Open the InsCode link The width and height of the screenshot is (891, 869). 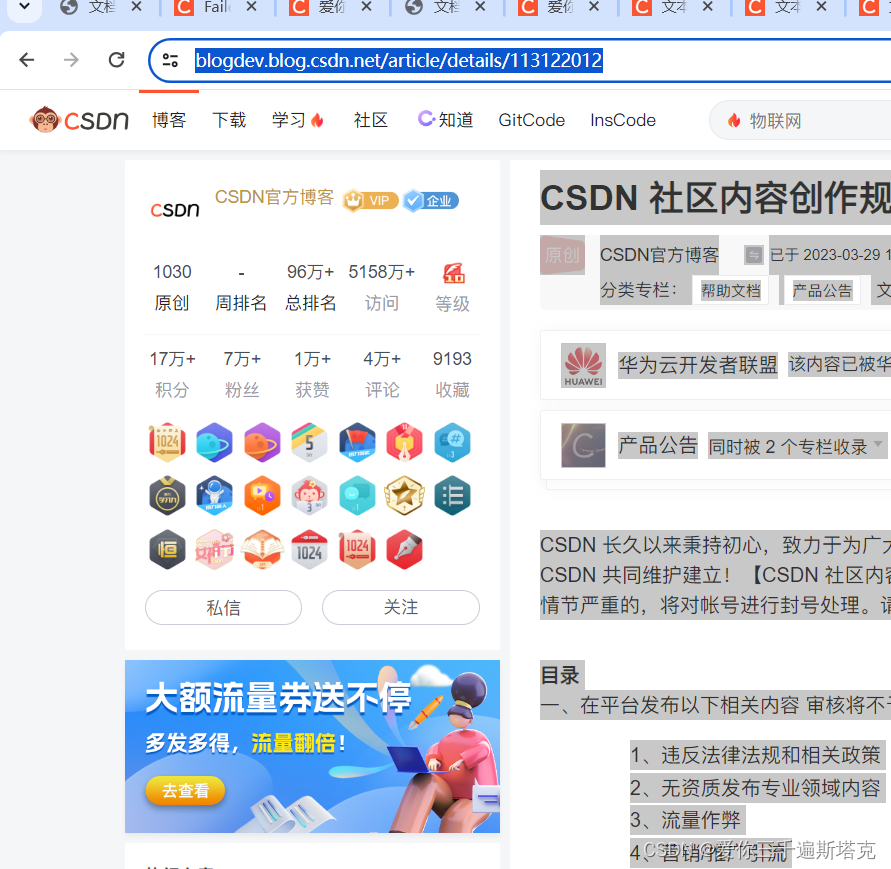(x=623, y=120)
